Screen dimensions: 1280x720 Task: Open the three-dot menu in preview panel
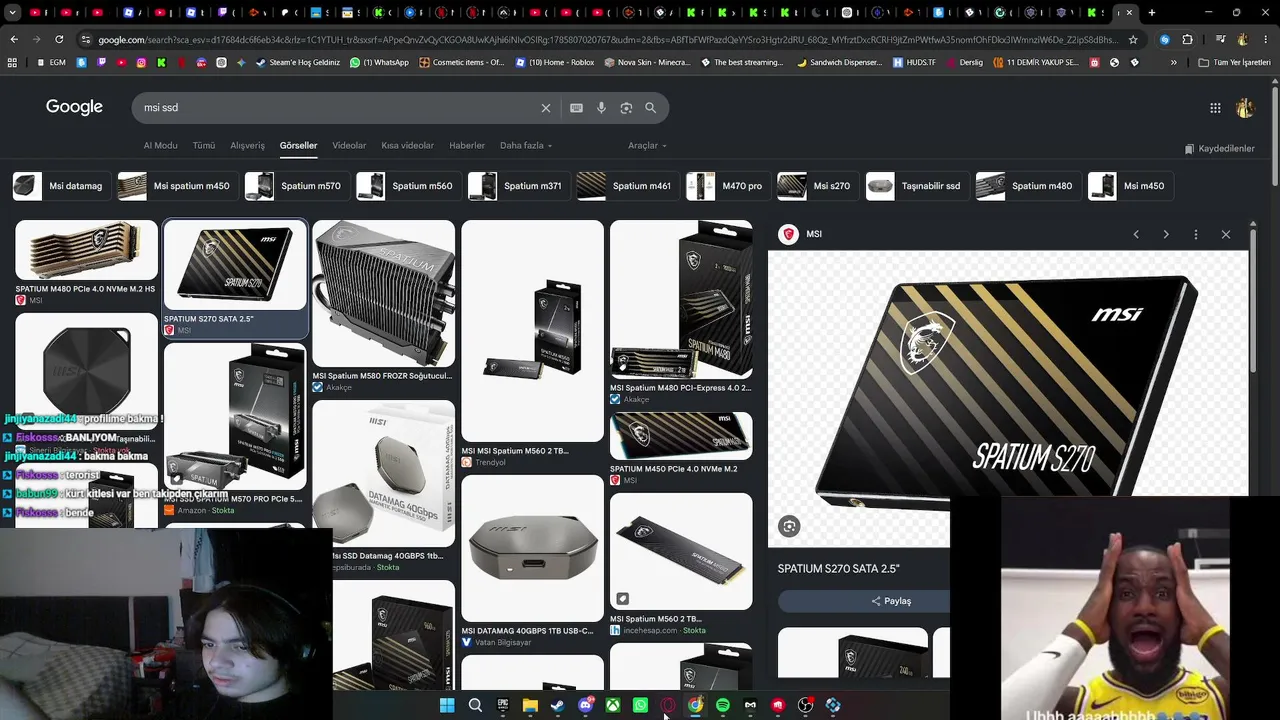(1196, 234)
